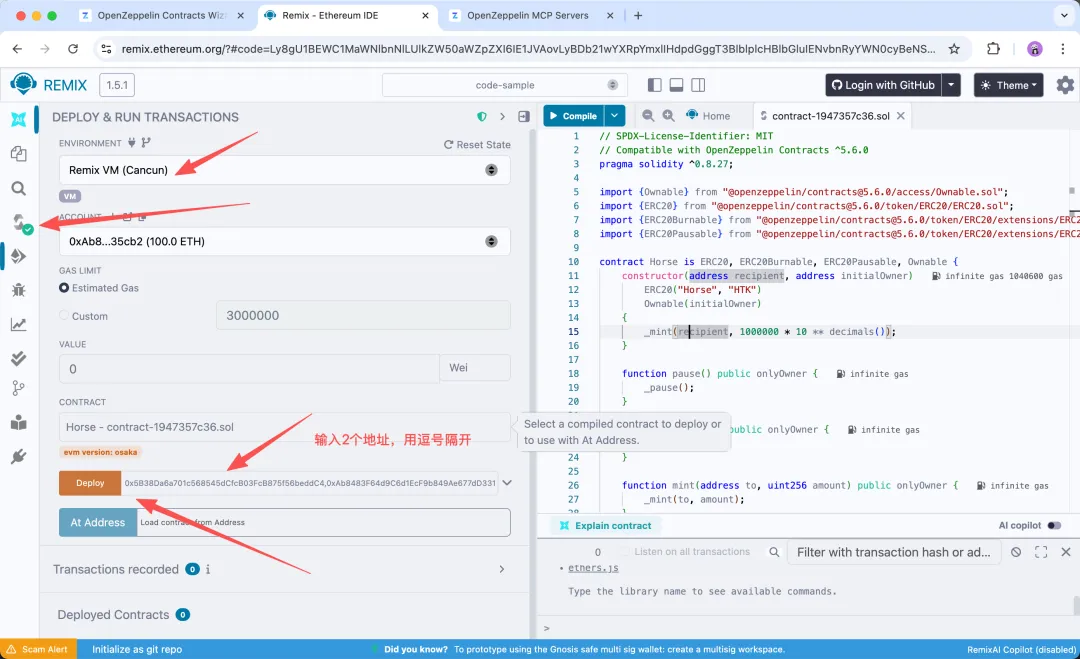Image resolution: width=1080 pixels, height=659 pixels.
Task: Open the Debugger bug icon in sidebar
Action: point(19,290)
